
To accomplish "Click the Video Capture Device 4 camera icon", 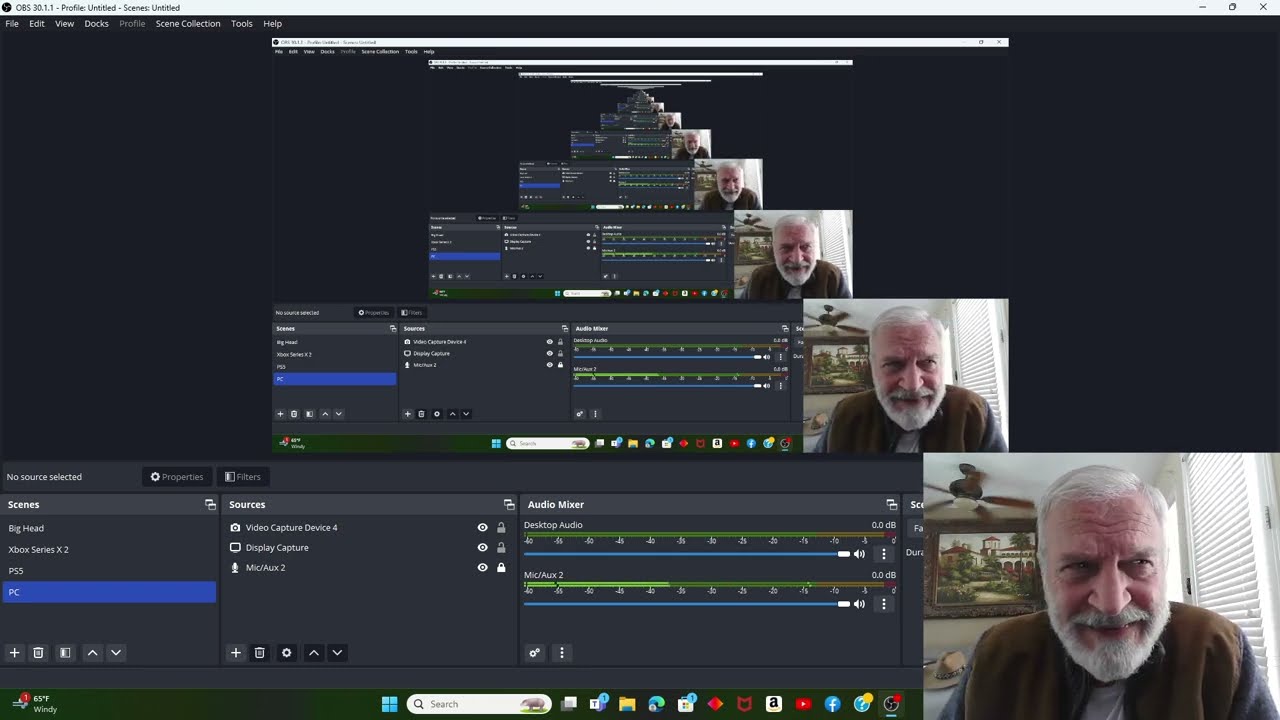I will [x=235, y=528].
